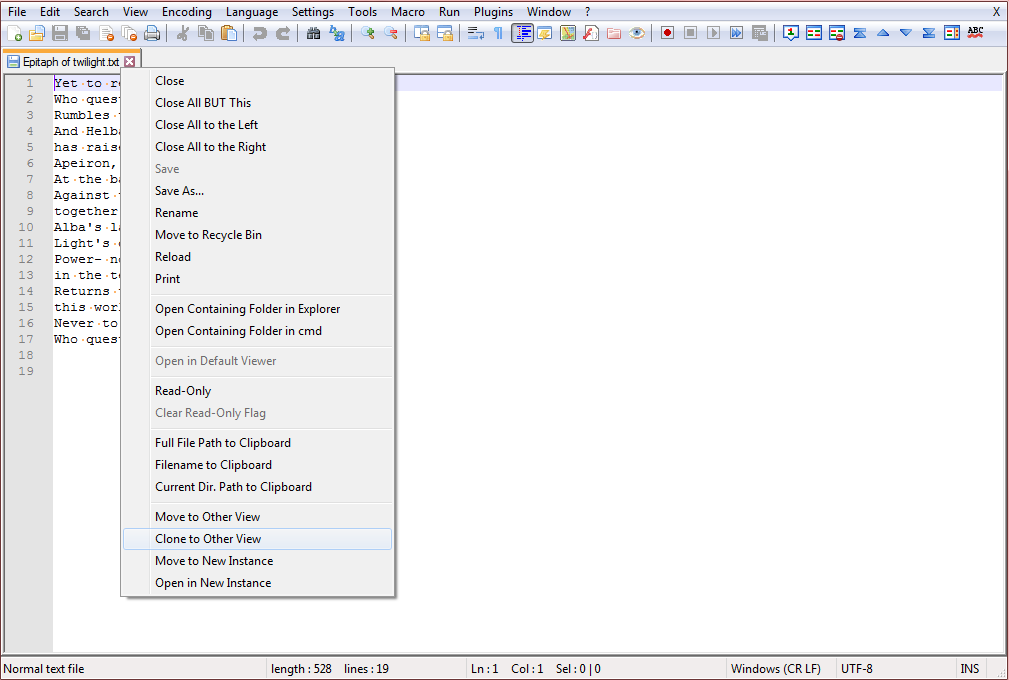The width and height of the screenshot is (1009, 680).
Task: Choose Full File Path to Clipboard
Action: pos(222,442)
